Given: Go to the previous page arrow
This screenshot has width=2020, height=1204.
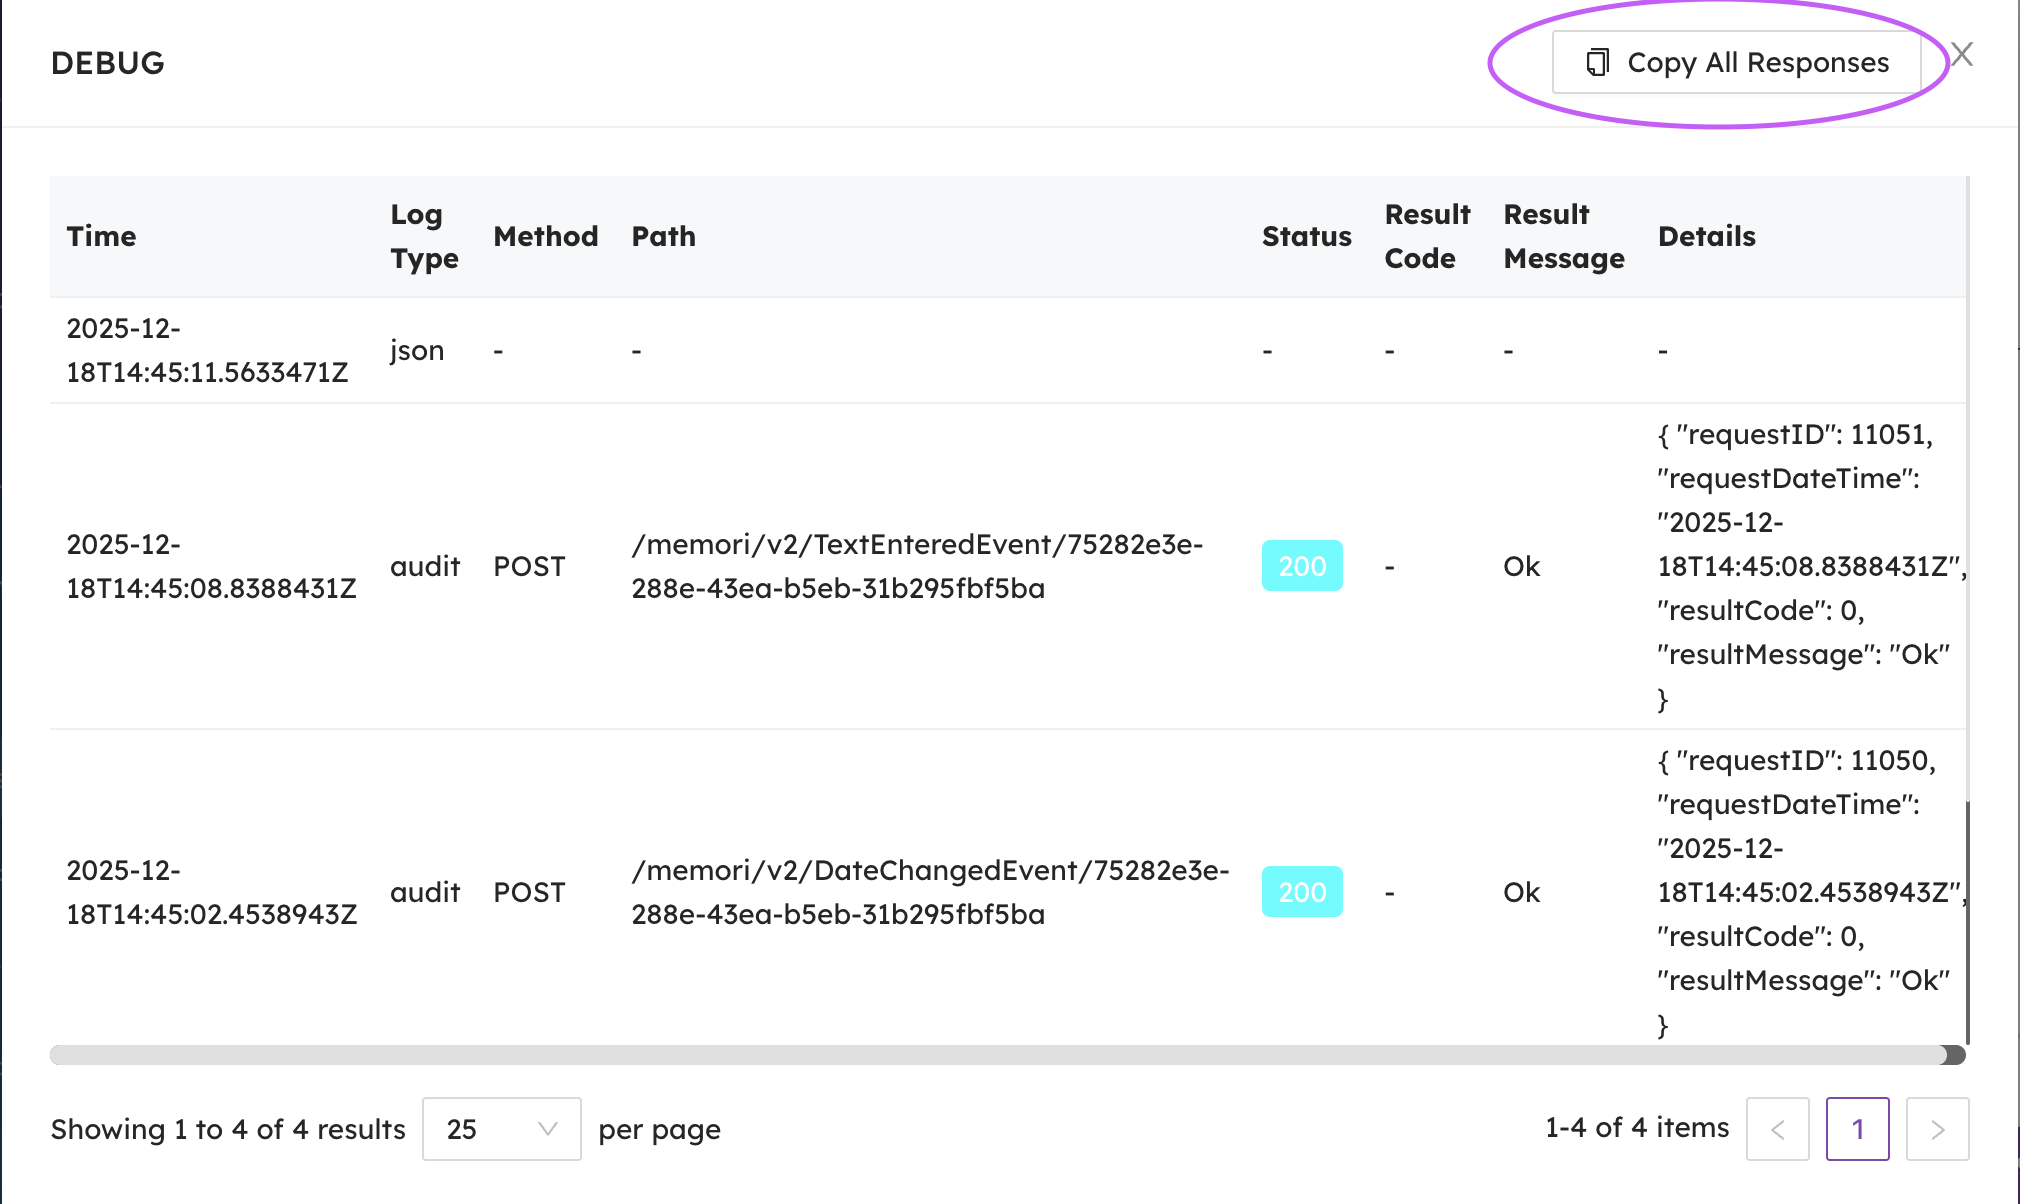Looking at the screenshot, I should [x=1777, y=1129].
